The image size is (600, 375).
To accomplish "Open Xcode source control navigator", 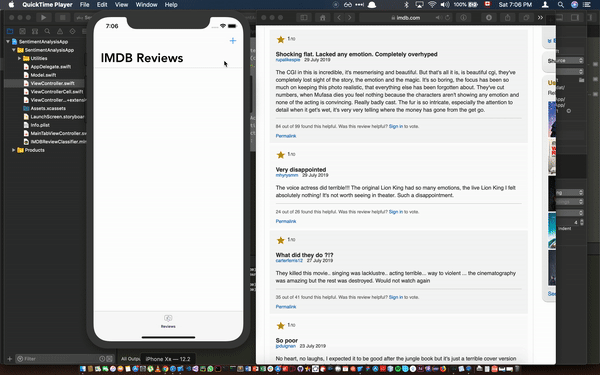I will click(23, 31).
